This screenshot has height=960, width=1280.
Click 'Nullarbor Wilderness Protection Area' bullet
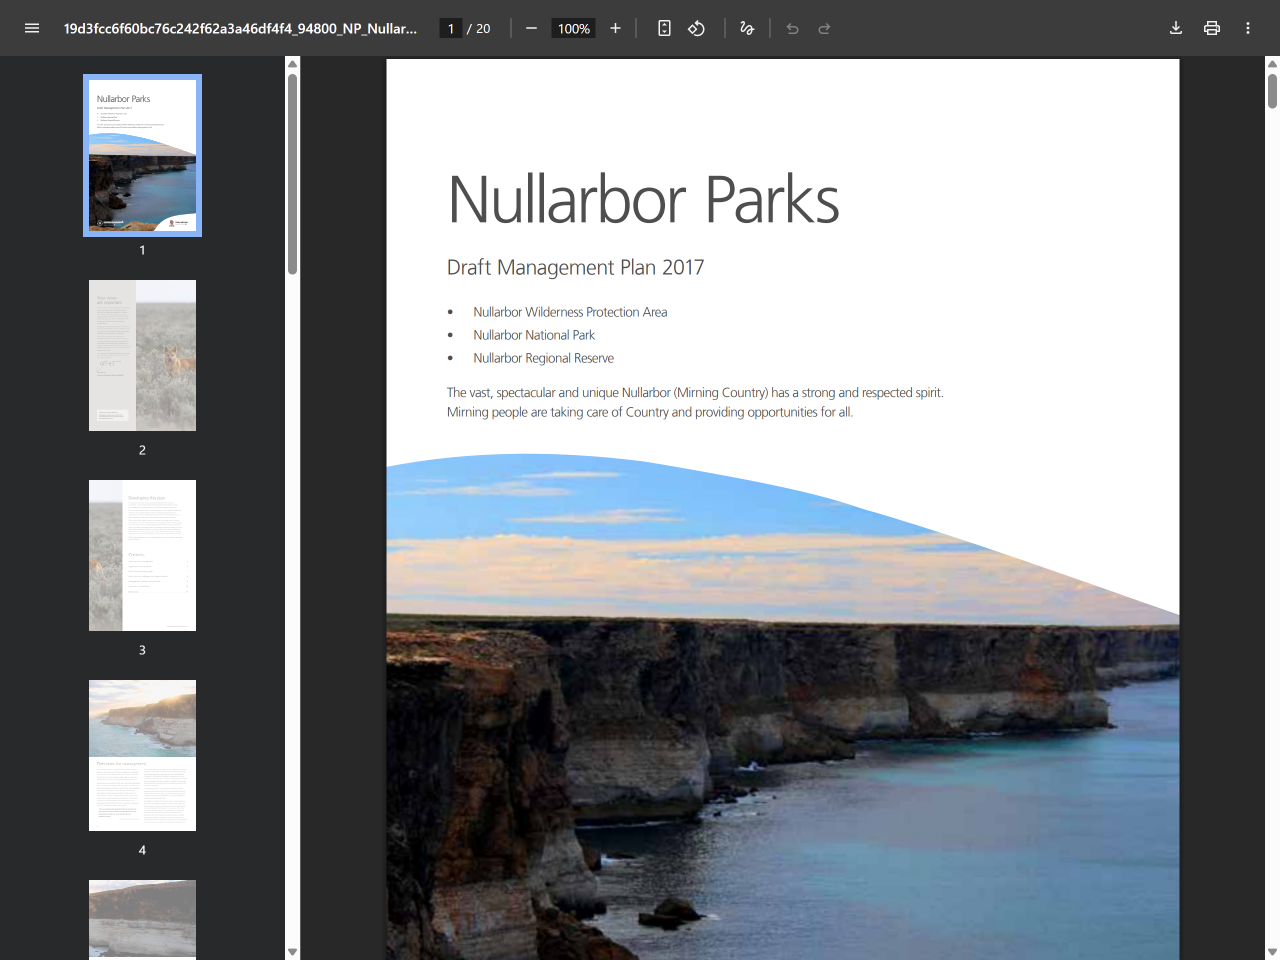click(570, 312)
